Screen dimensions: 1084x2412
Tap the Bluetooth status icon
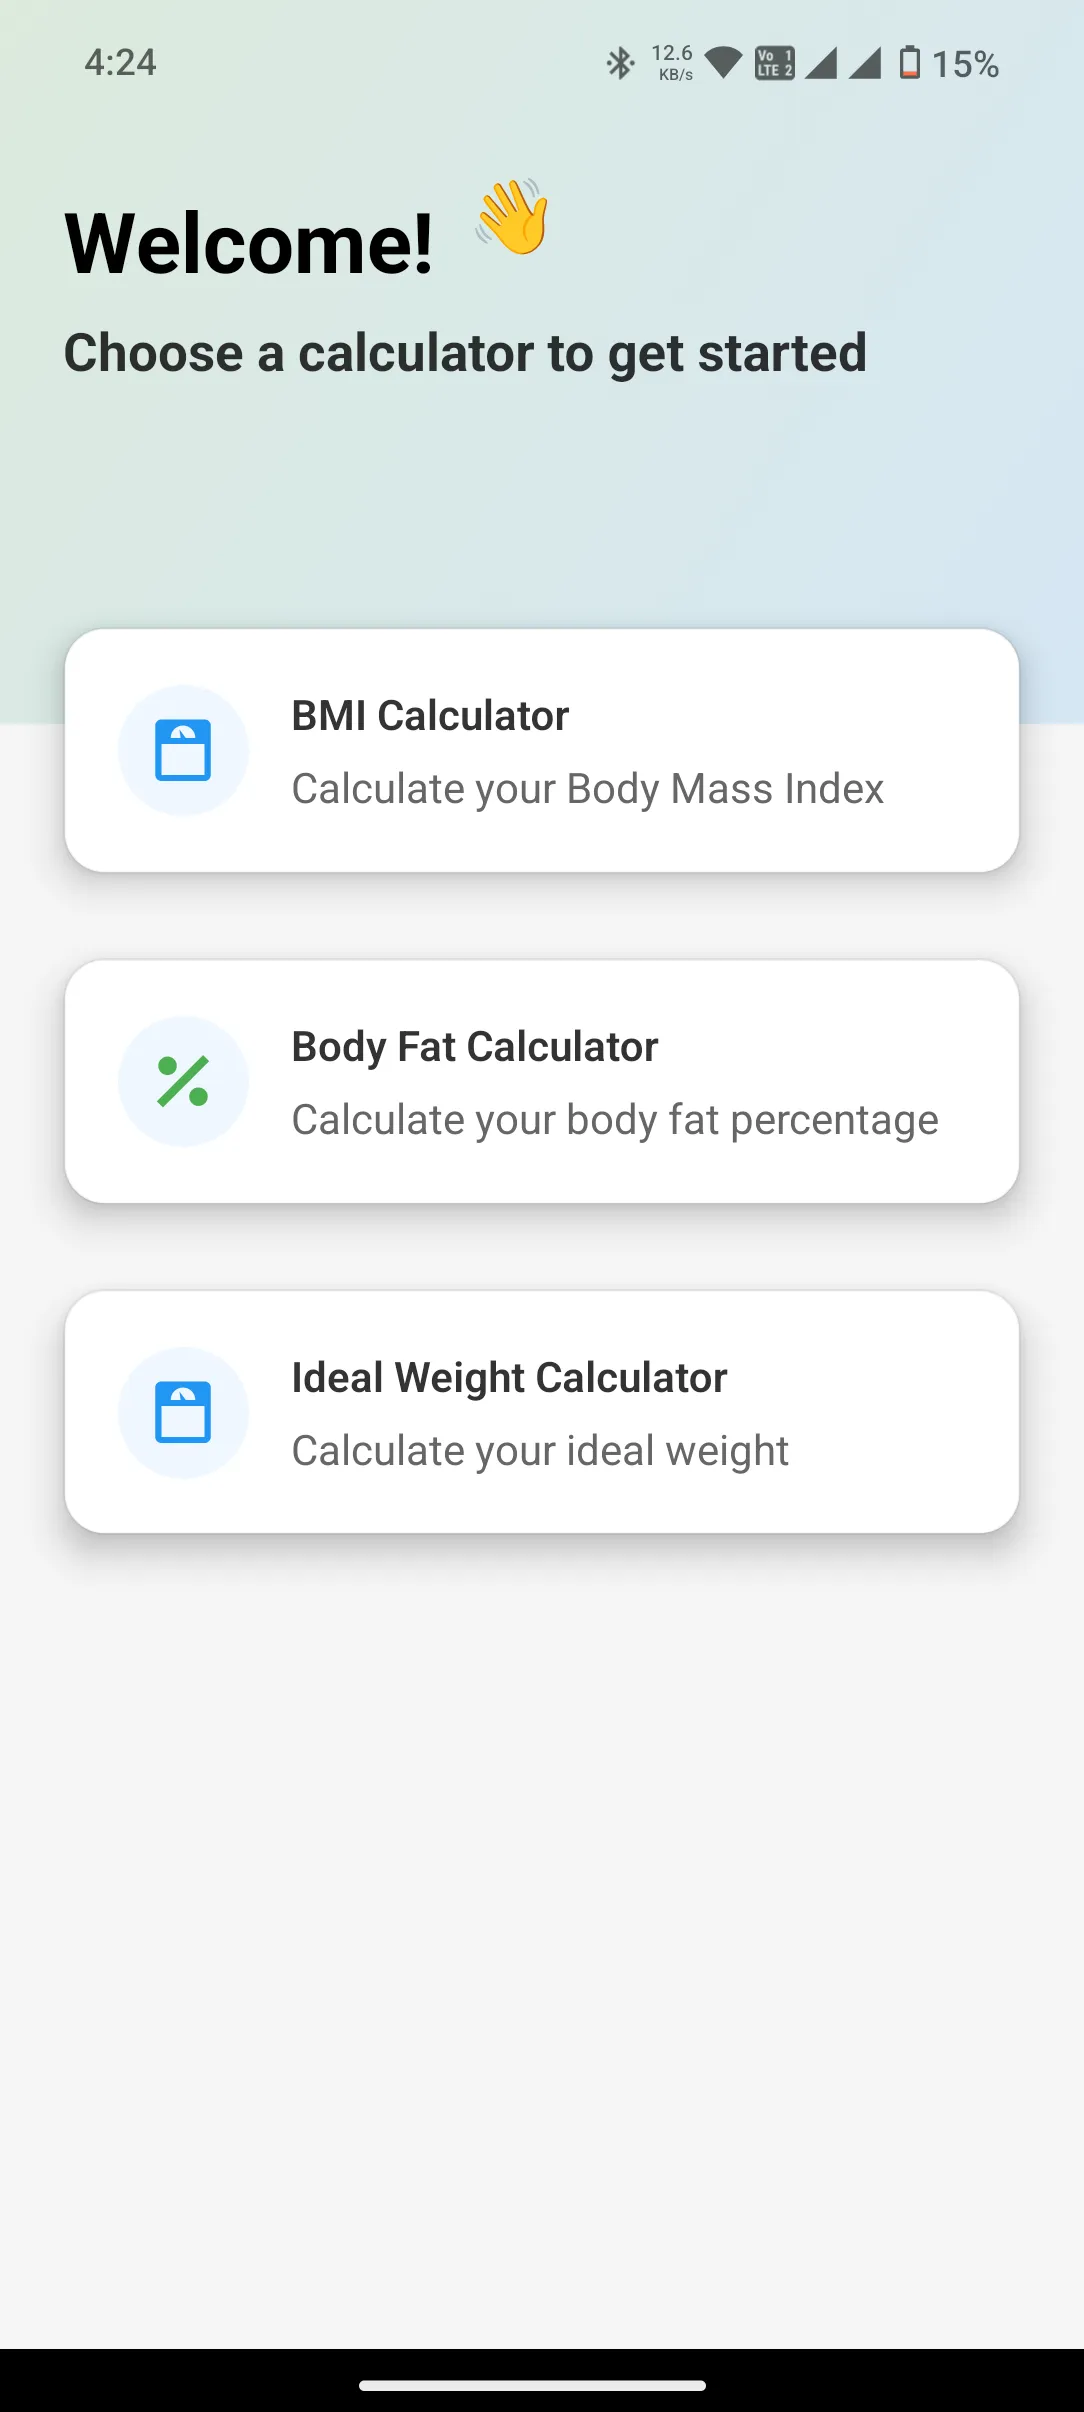(620, 63)
